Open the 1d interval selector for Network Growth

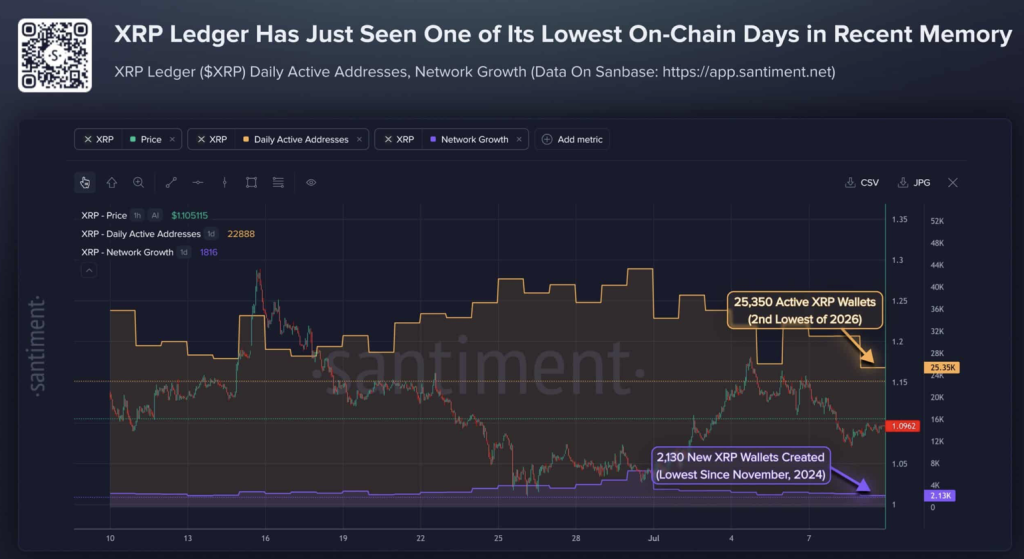click(184, 252)
